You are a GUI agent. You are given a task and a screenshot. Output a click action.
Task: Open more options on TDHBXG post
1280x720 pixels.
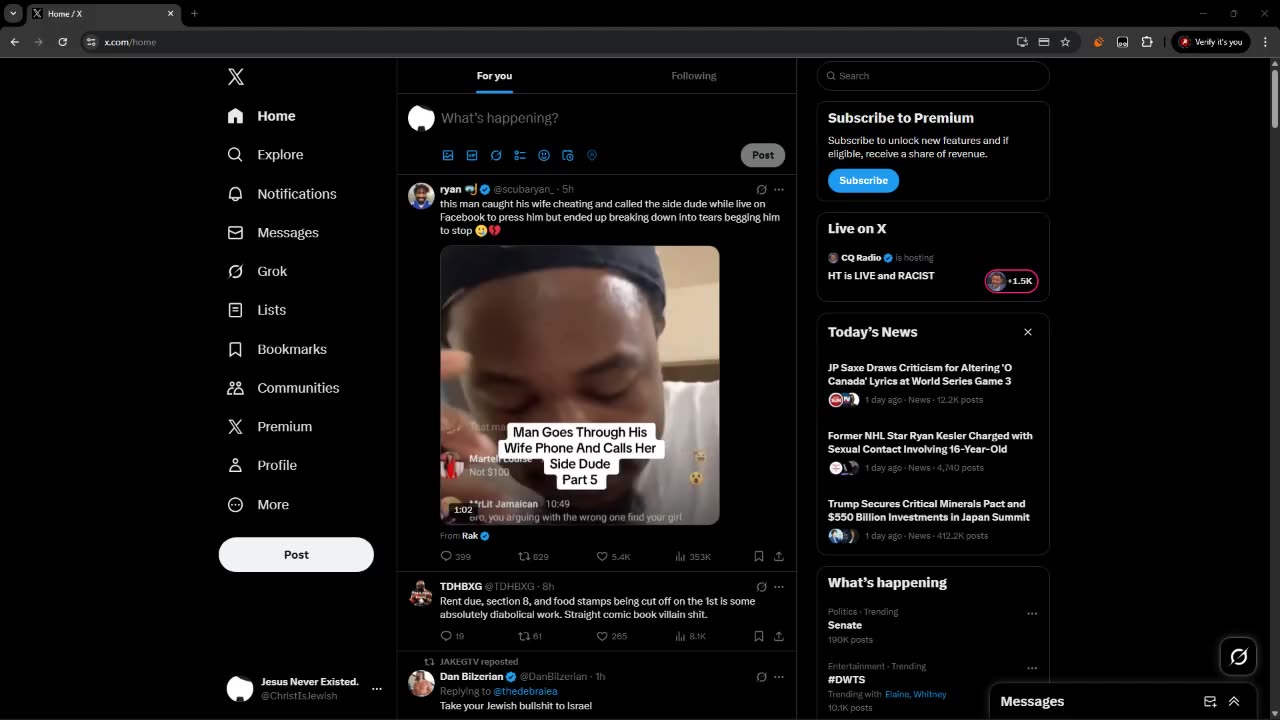779,586
